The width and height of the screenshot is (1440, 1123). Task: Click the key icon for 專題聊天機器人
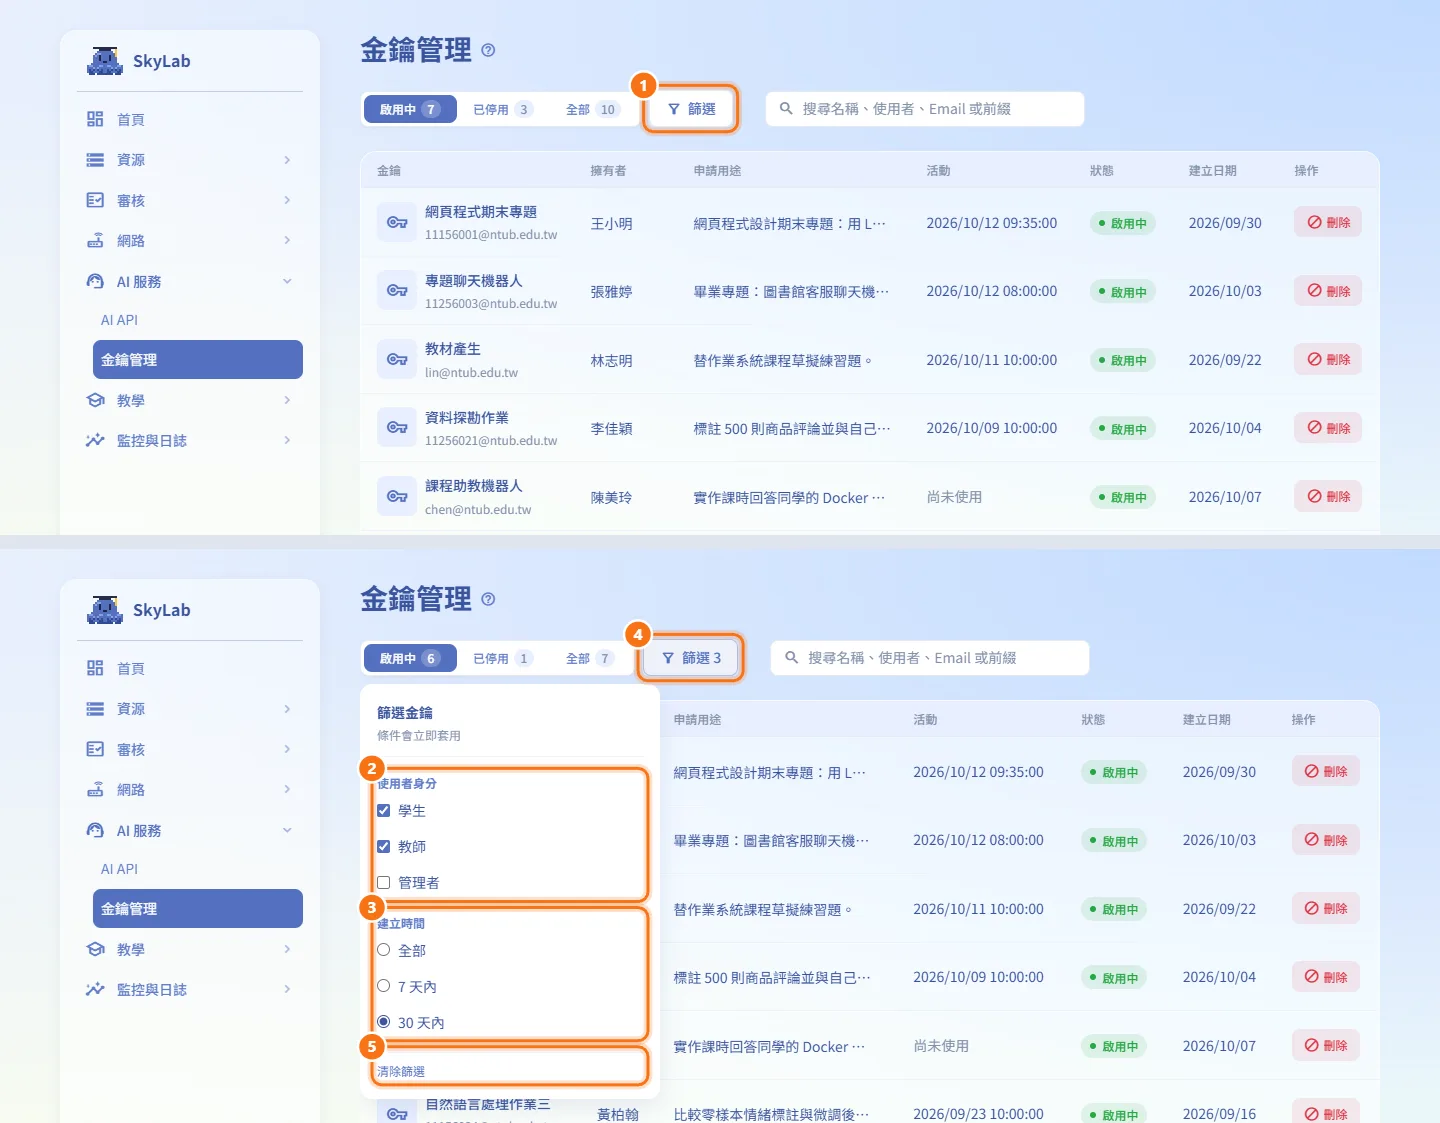click(x=397, y=291)
